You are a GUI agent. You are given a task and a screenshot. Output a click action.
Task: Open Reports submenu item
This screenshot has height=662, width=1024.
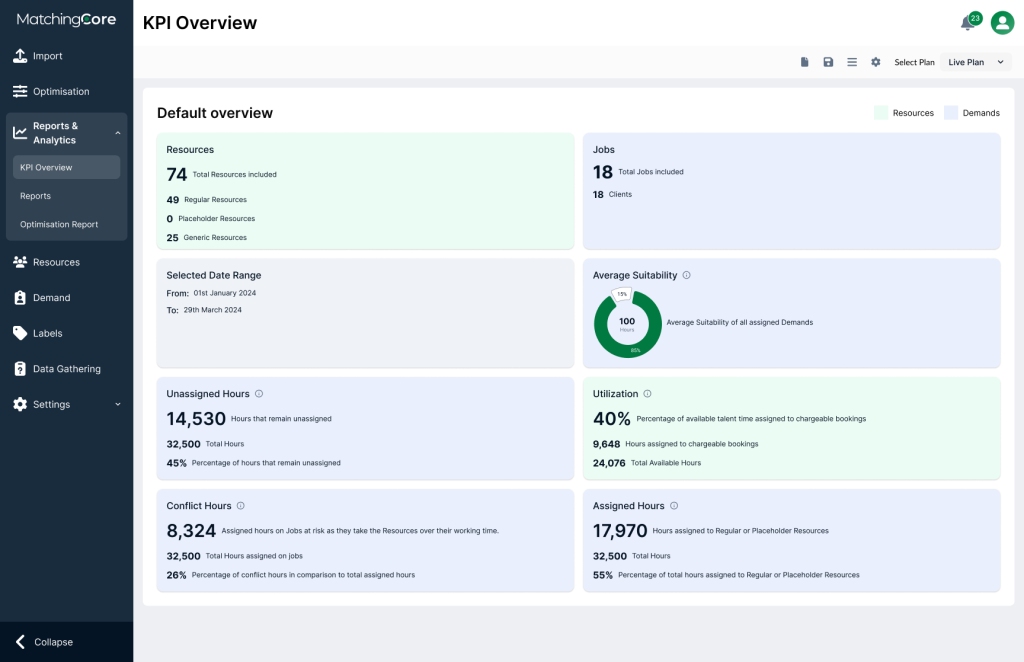click(67, 196)
